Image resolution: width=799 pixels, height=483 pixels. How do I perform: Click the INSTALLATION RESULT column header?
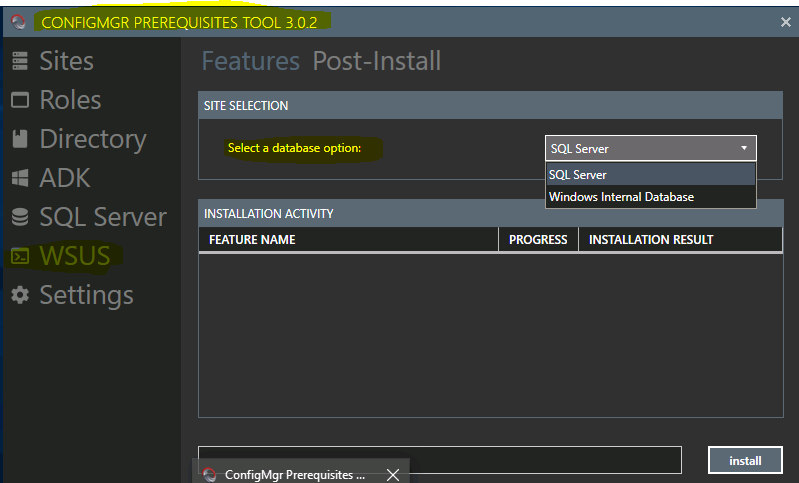680,239
